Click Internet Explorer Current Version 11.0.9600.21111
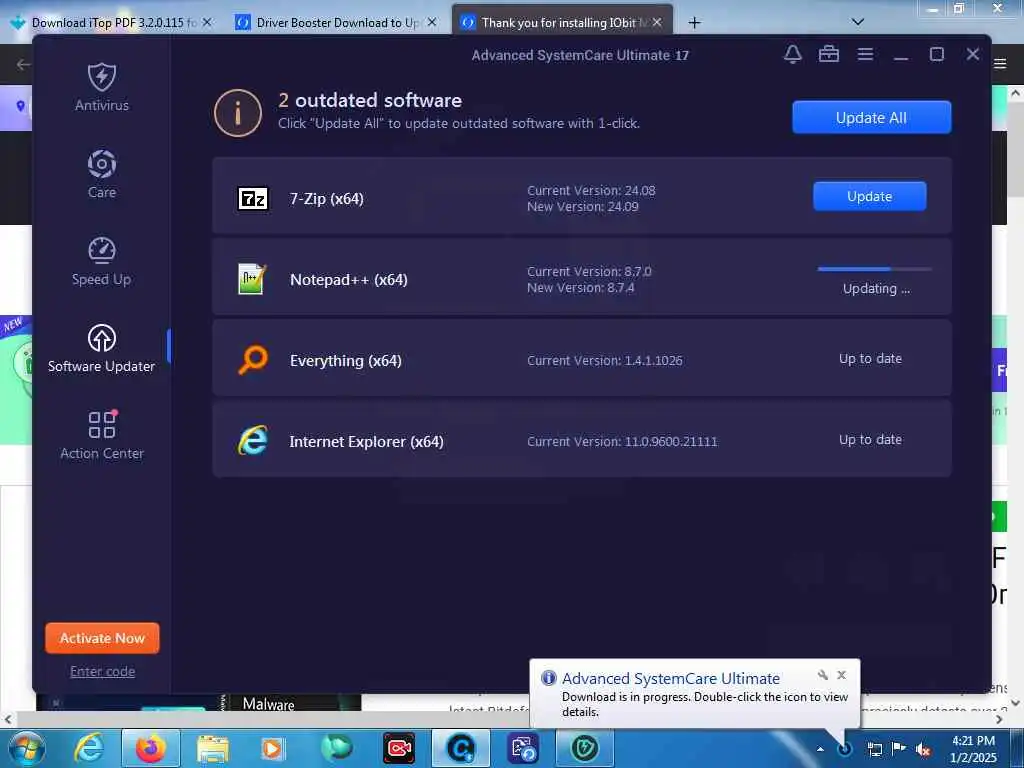 [x=622, y=441]
